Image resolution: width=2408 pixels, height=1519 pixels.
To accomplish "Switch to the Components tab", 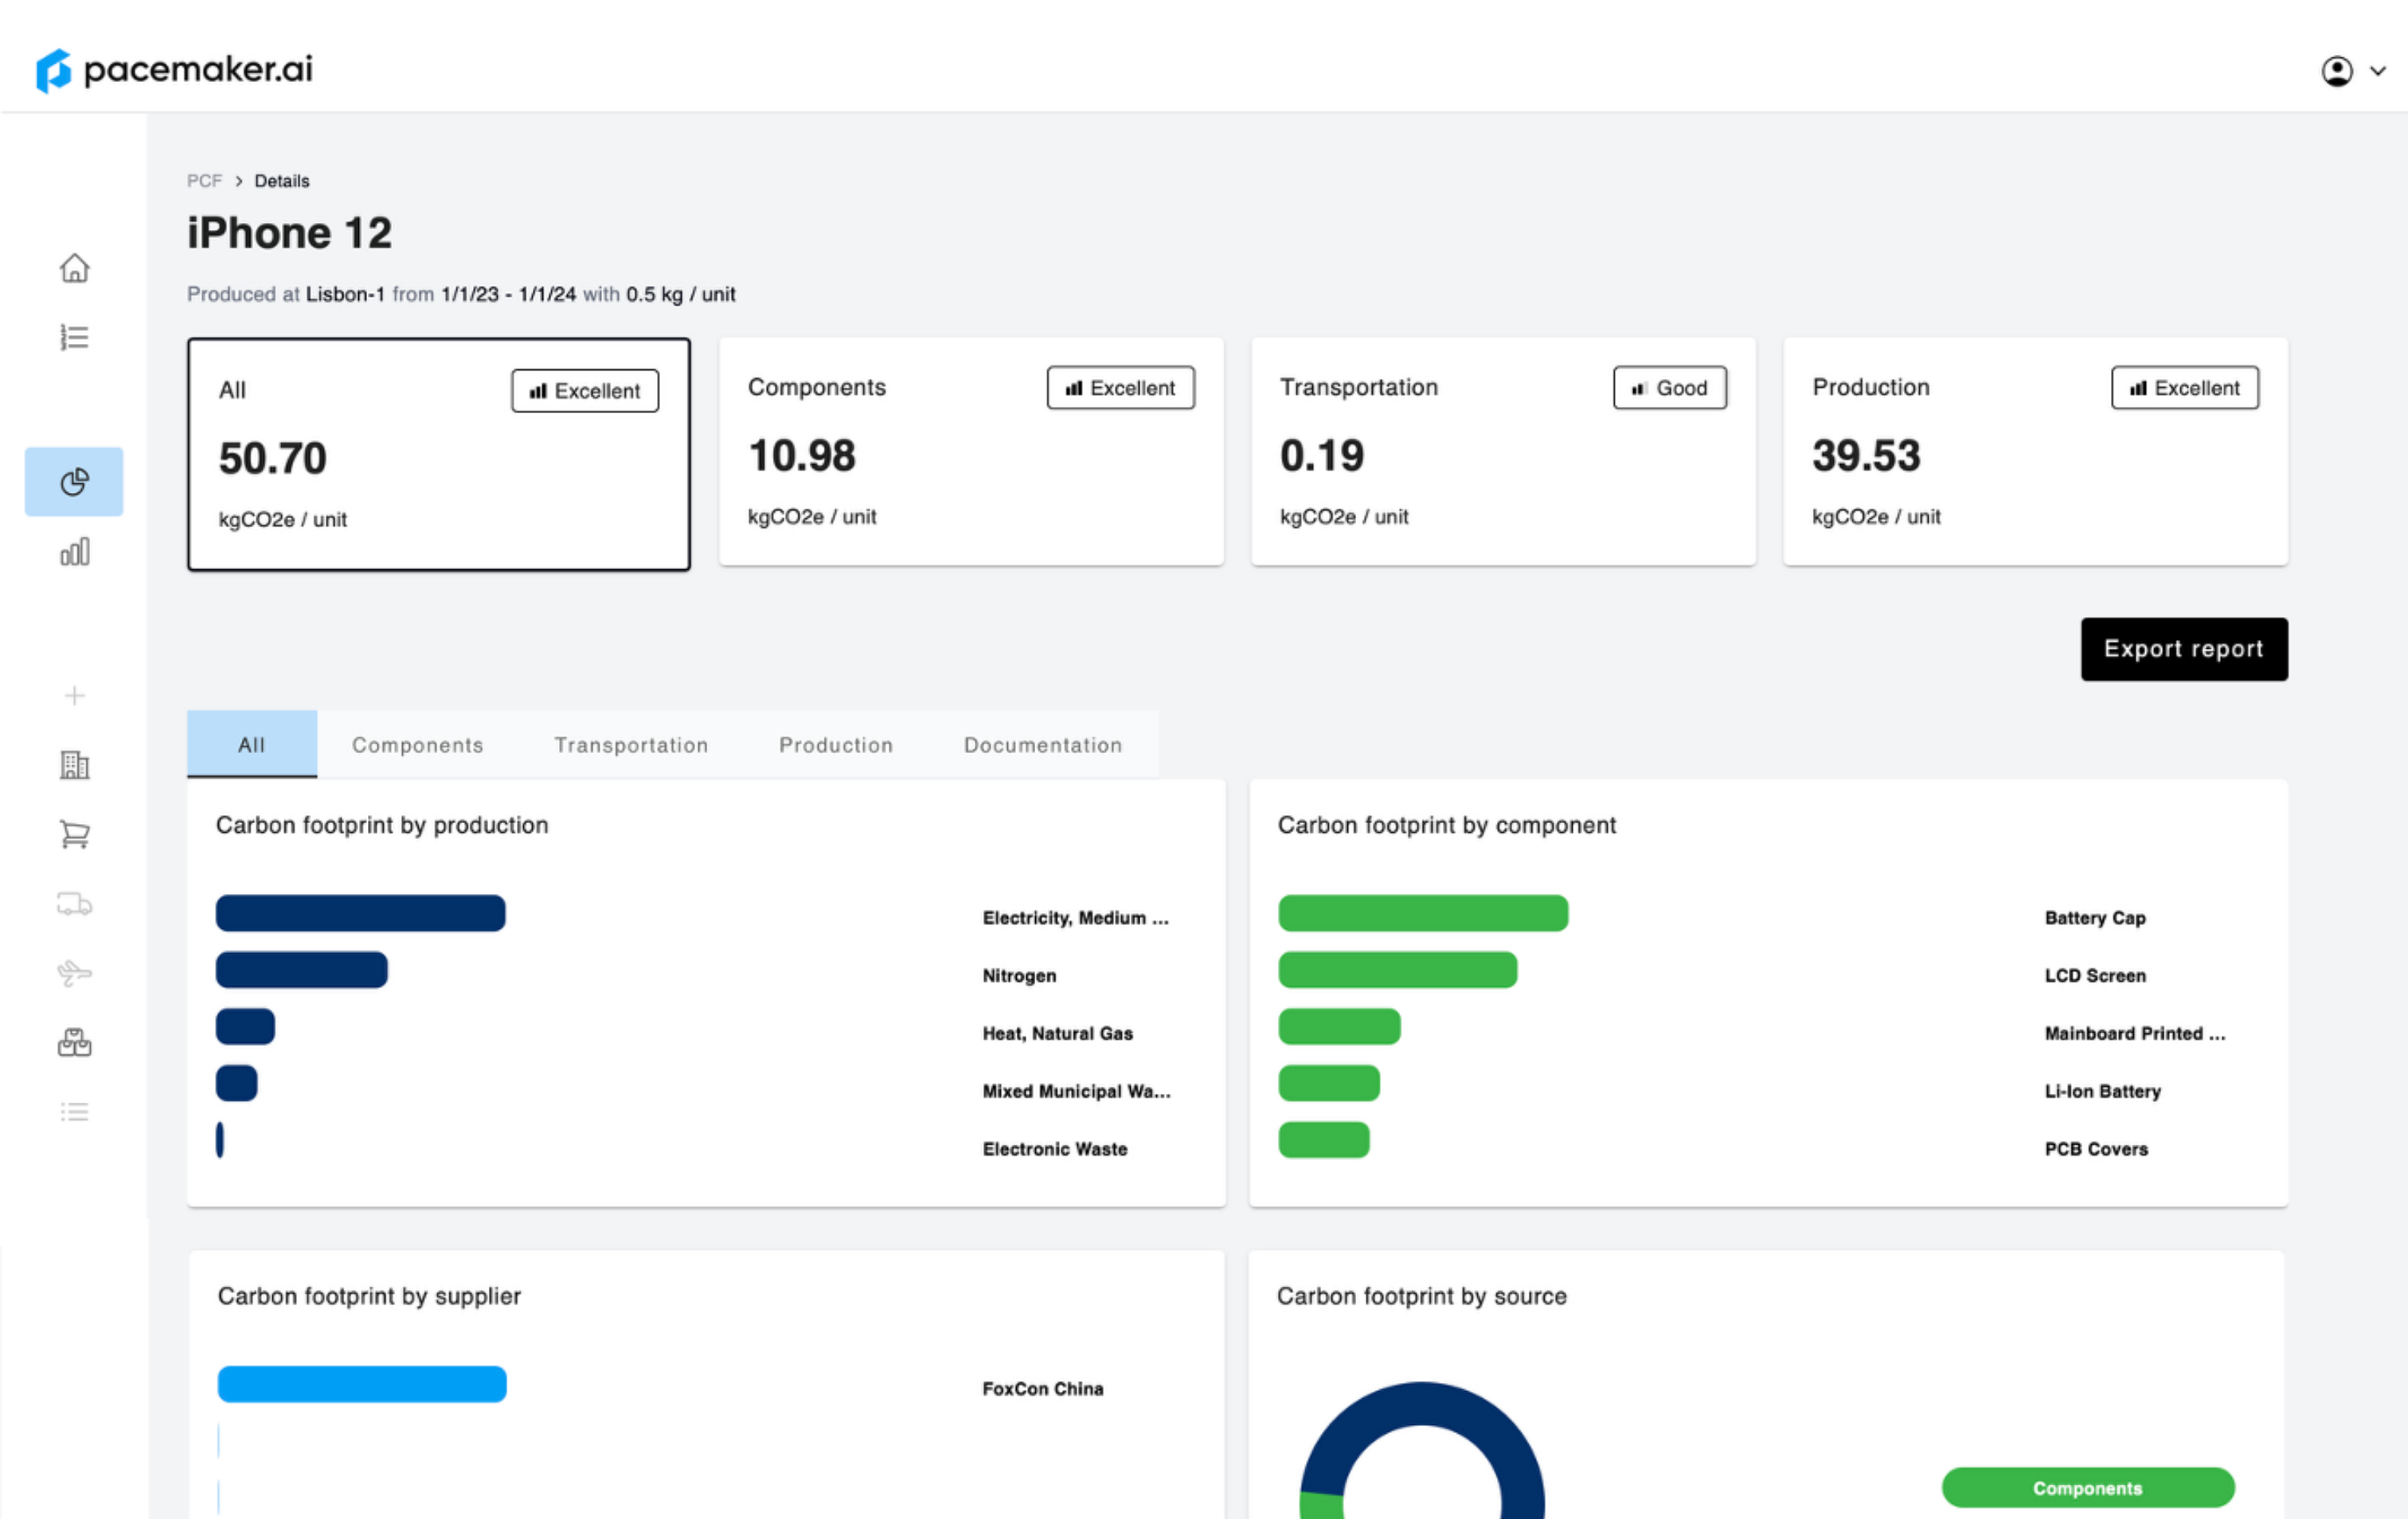I will [x=417, y=744].
